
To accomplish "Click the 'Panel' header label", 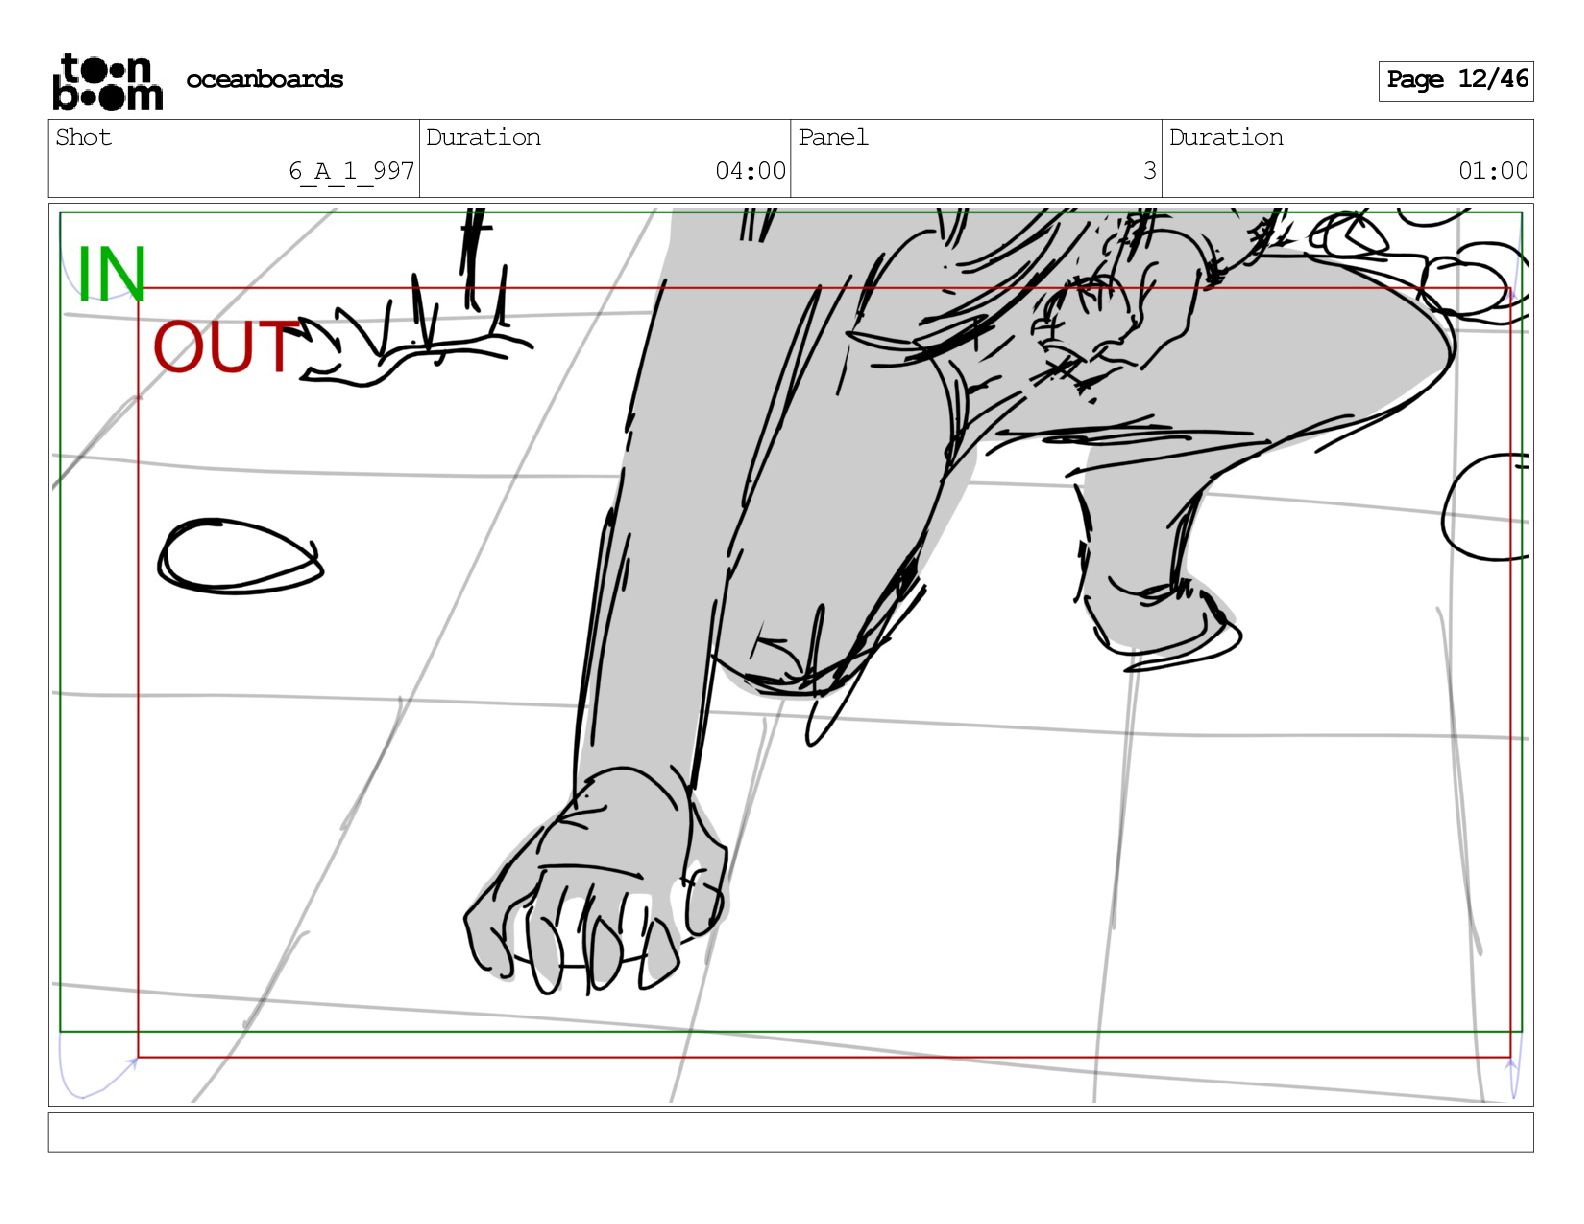I will coord(833,137).
